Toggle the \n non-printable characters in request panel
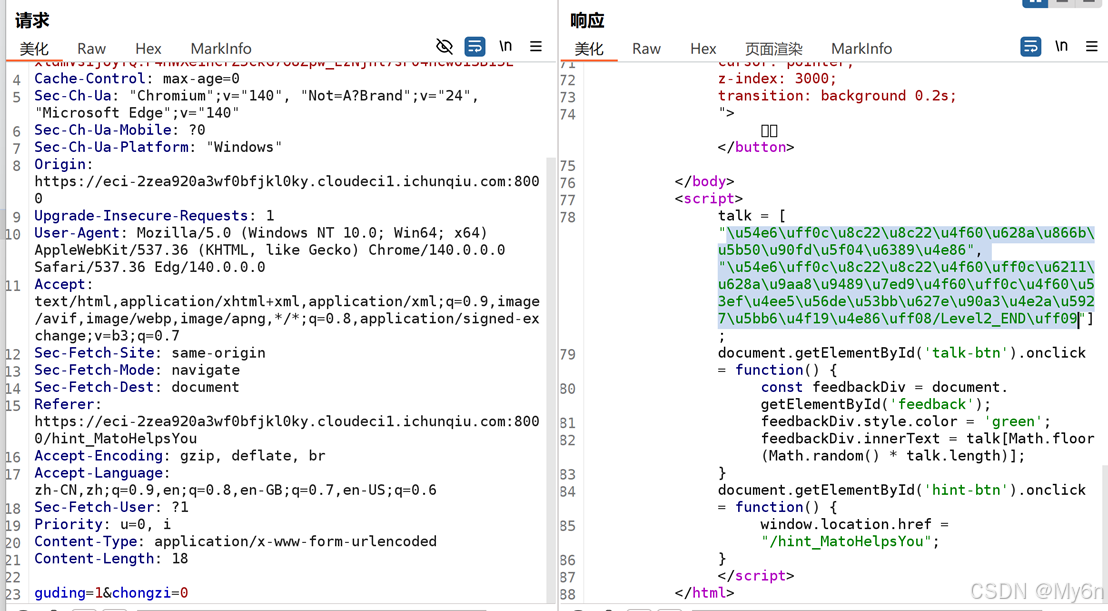The height and width of the screenshot is (611, 1108). click(x=506, y=47)
